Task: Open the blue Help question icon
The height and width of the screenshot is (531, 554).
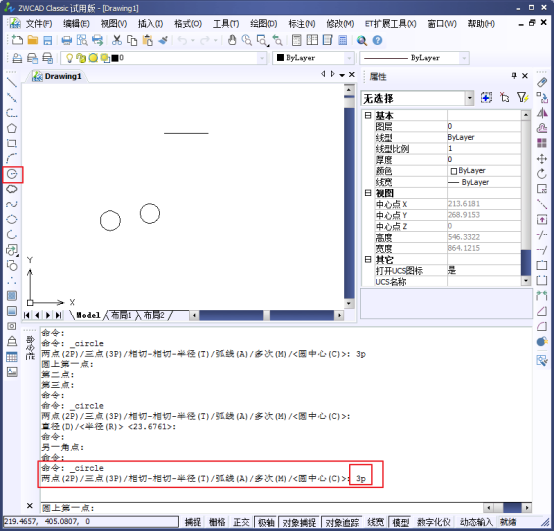Action: 377,40
